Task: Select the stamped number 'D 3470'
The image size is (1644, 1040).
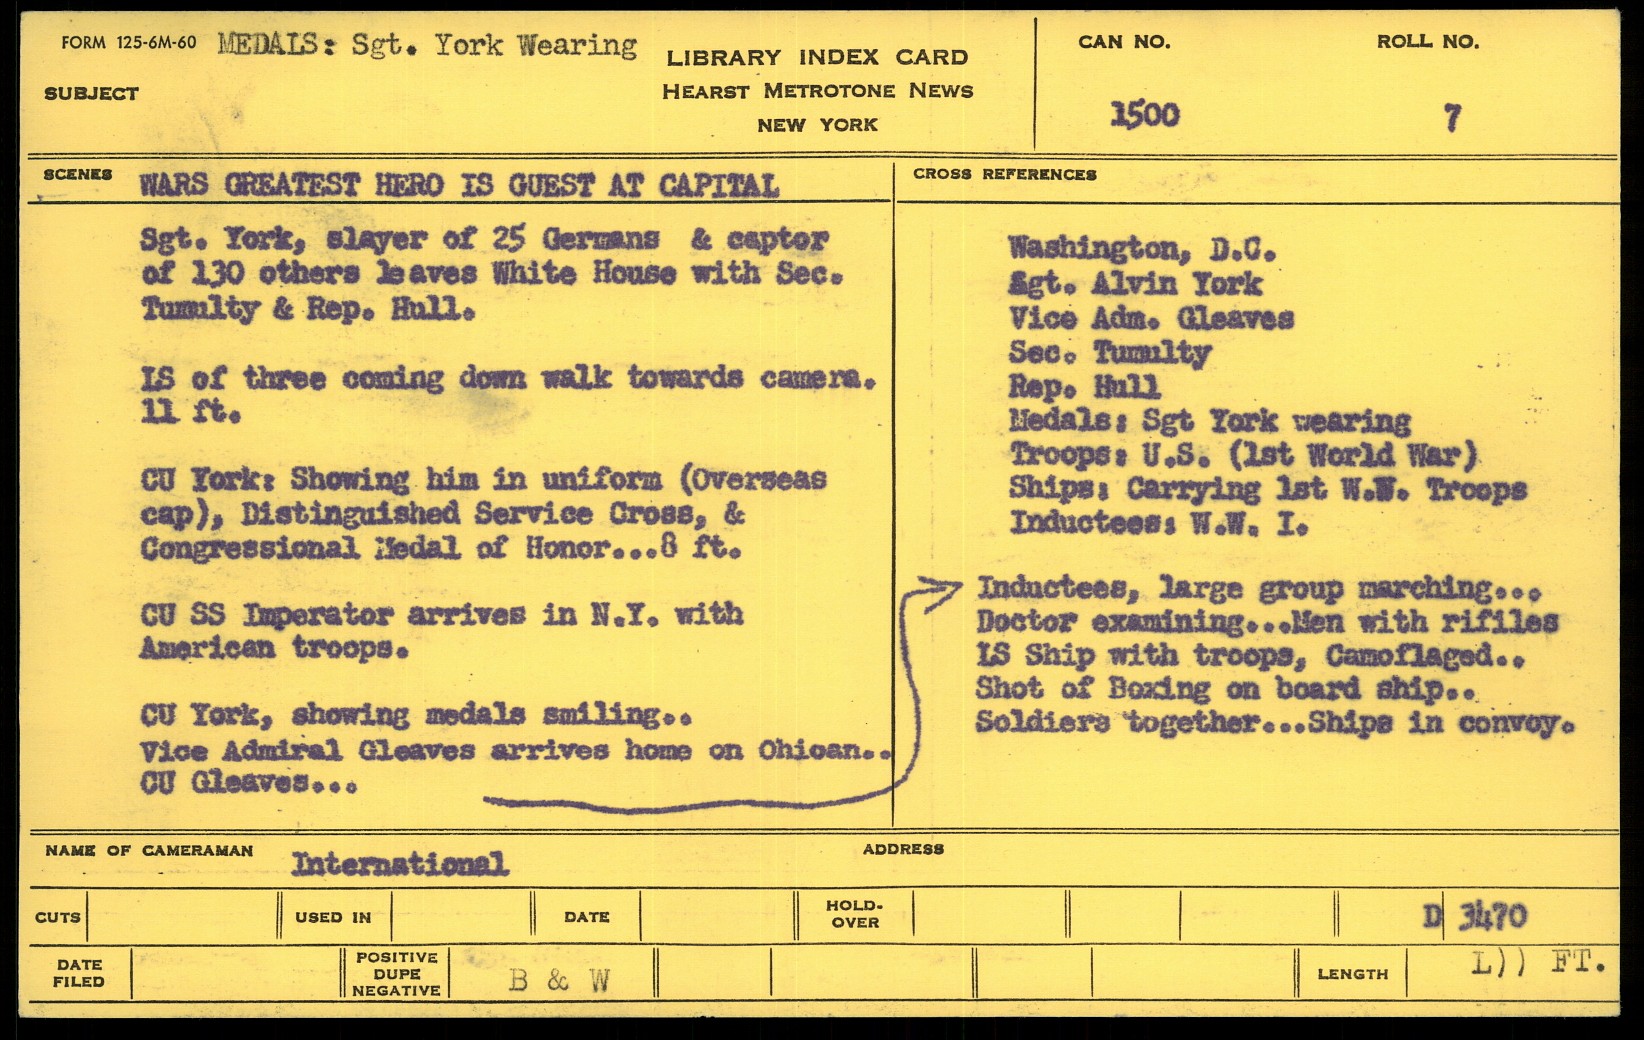Action: [x=1476, y=915]
